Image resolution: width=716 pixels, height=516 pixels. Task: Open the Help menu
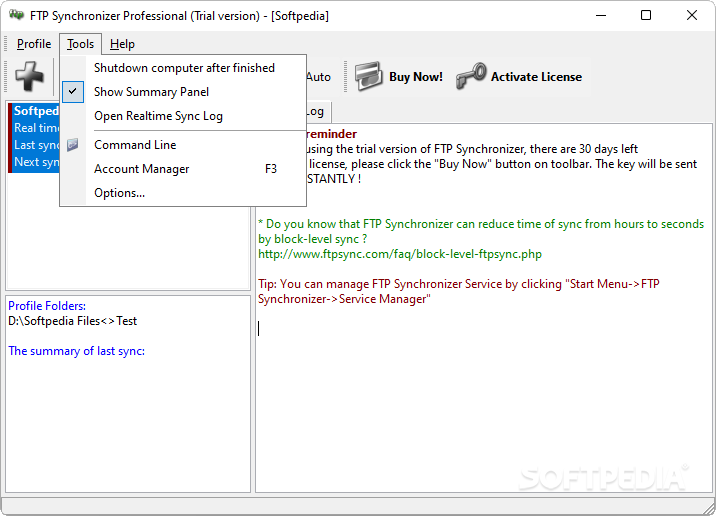122,44
